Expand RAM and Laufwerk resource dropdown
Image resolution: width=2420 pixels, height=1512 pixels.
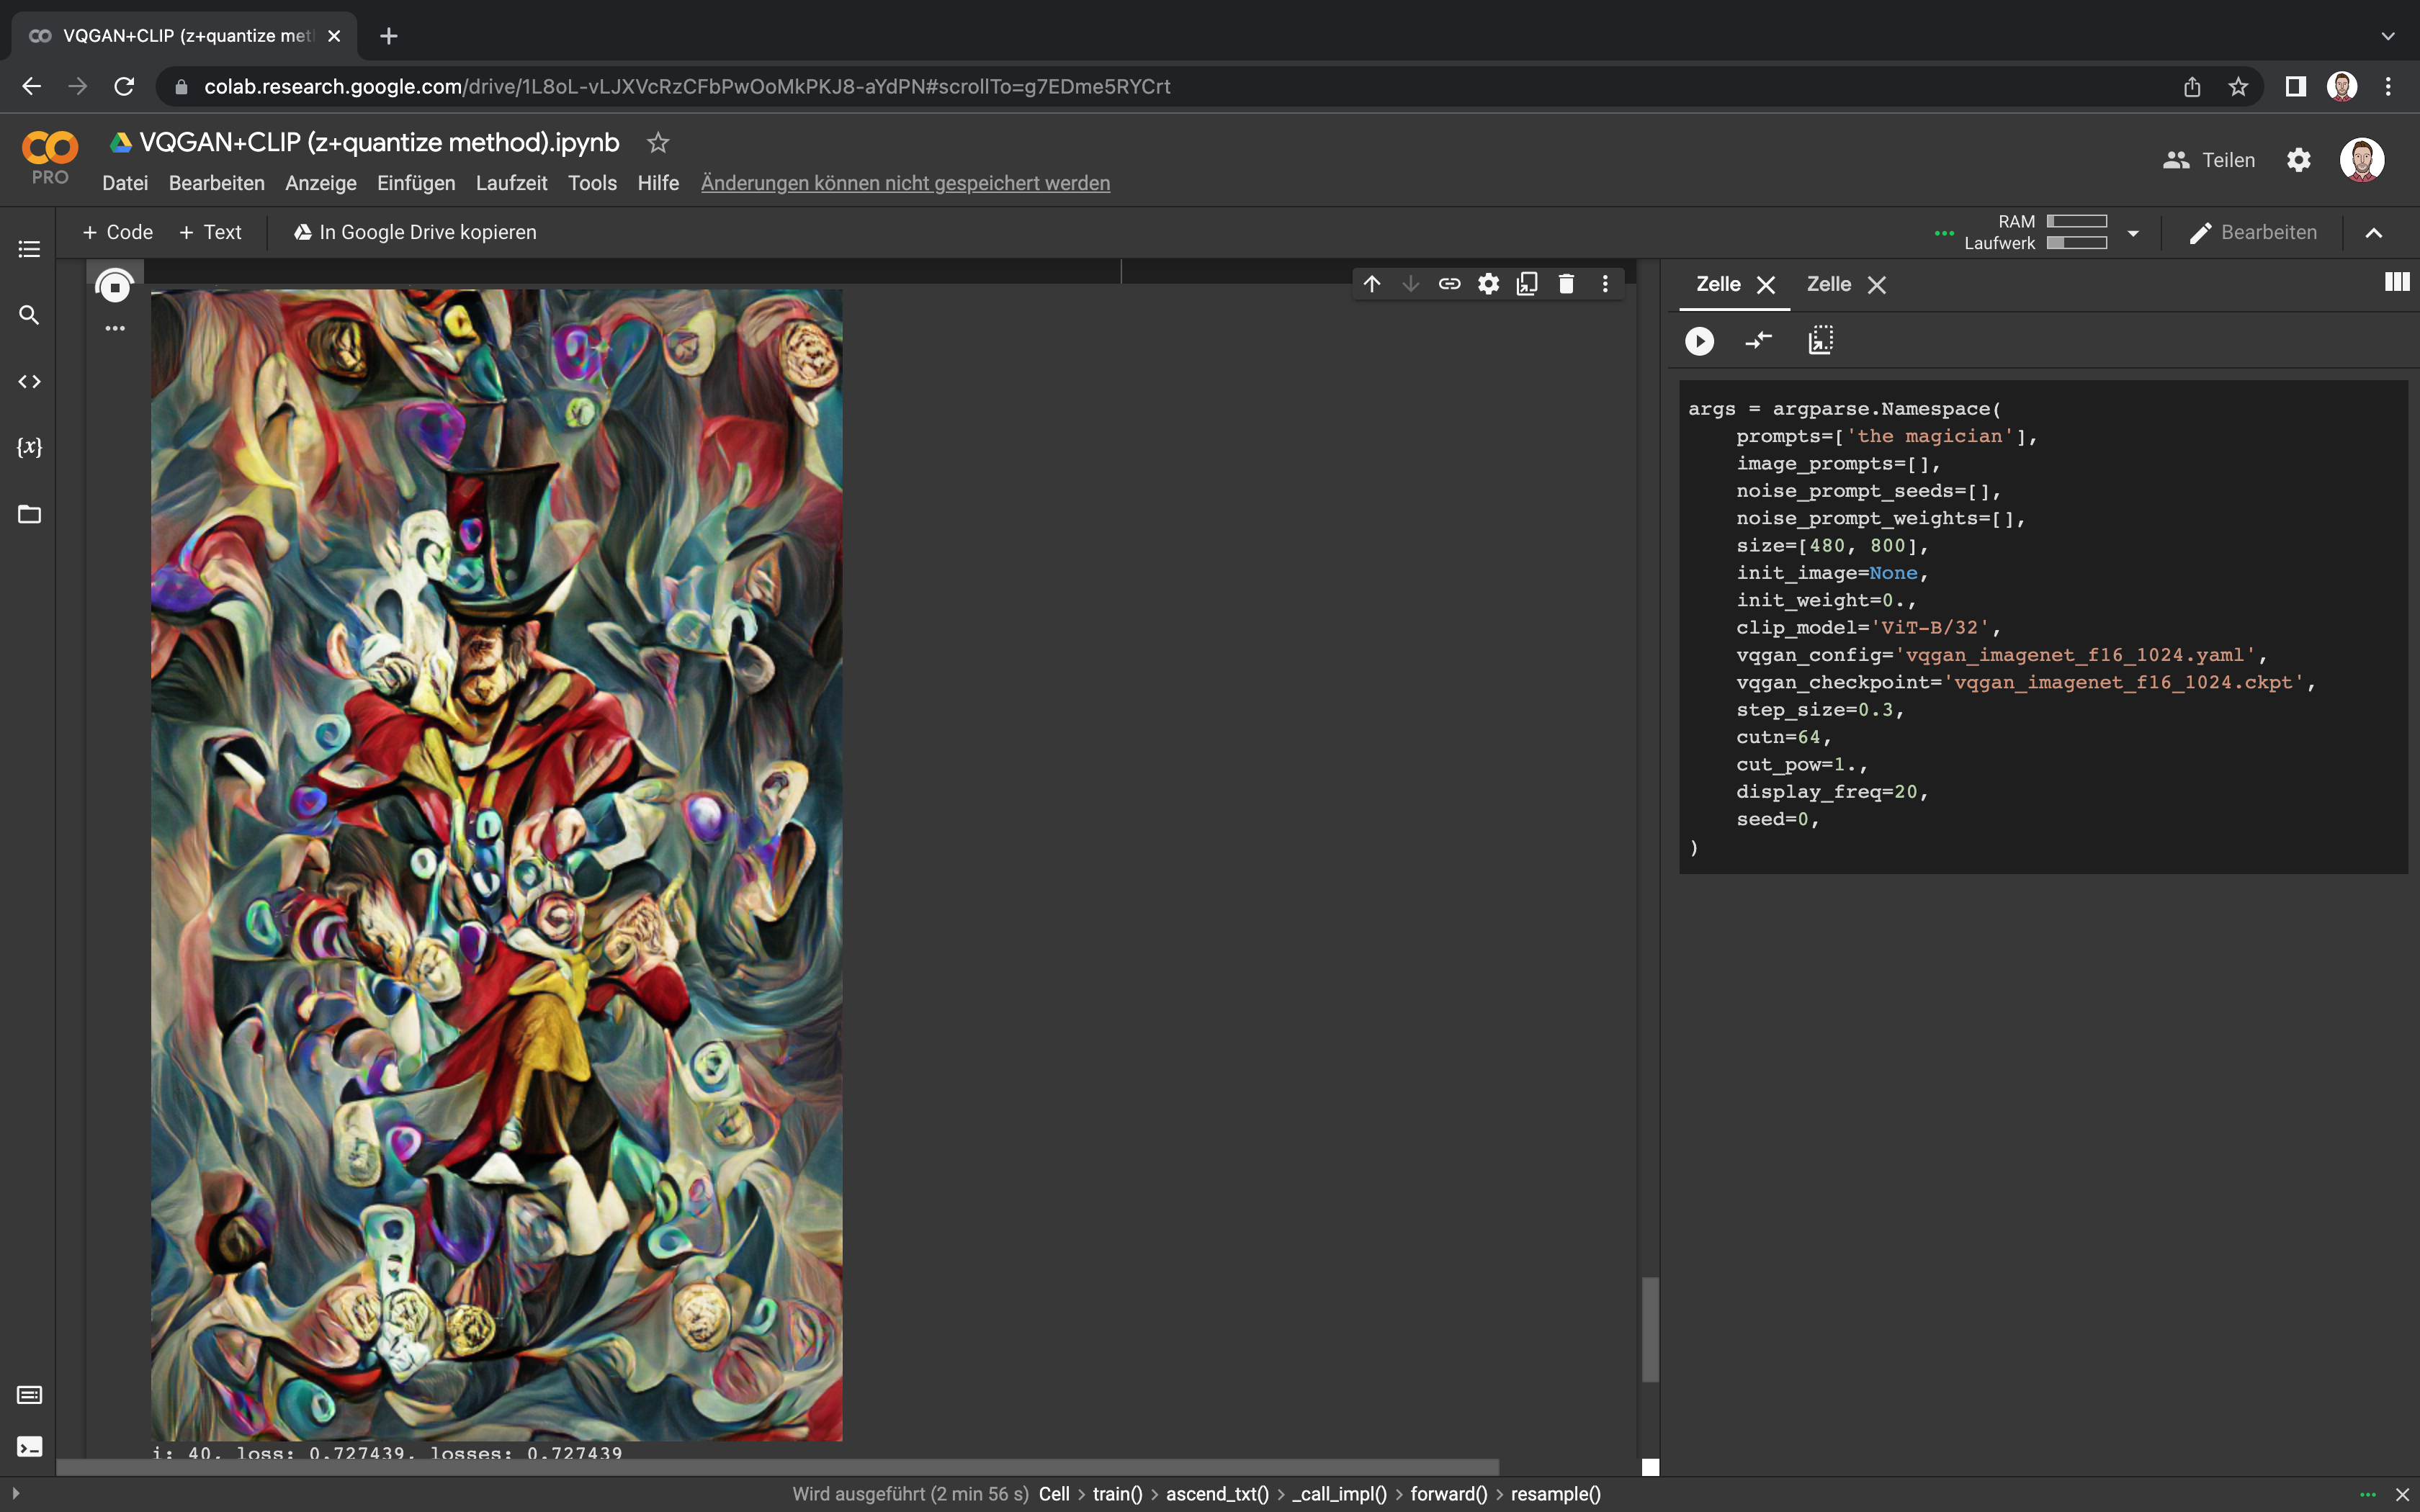(2133, 233)
